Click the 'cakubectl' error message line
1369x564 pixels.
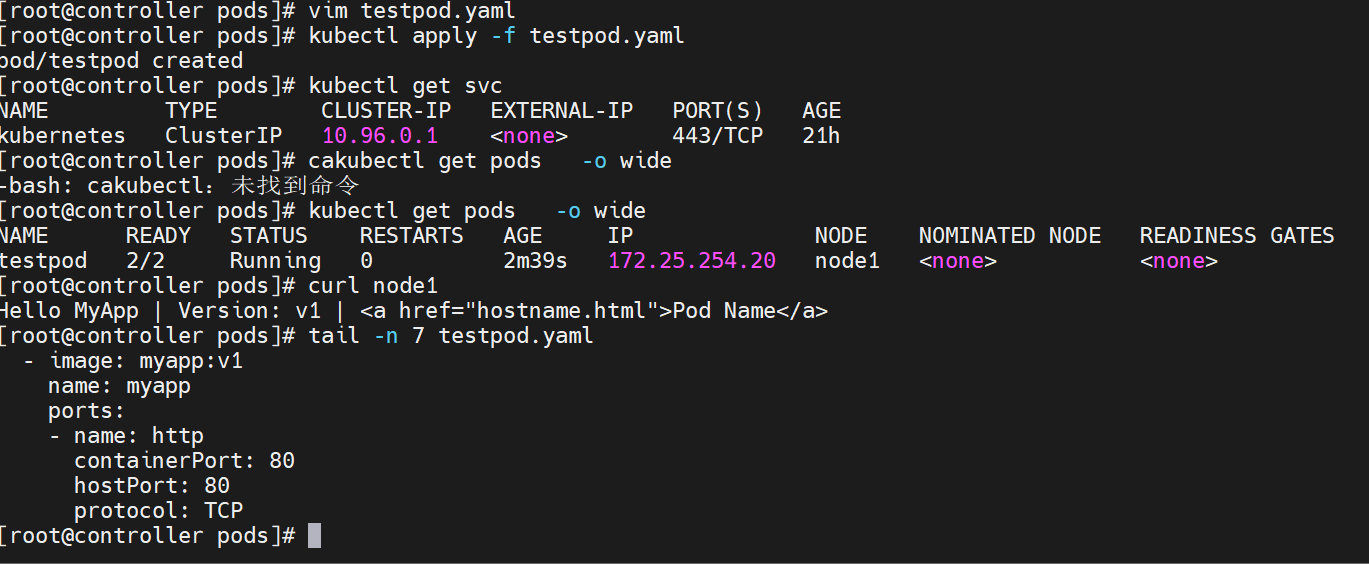click(x=179, y=185)
